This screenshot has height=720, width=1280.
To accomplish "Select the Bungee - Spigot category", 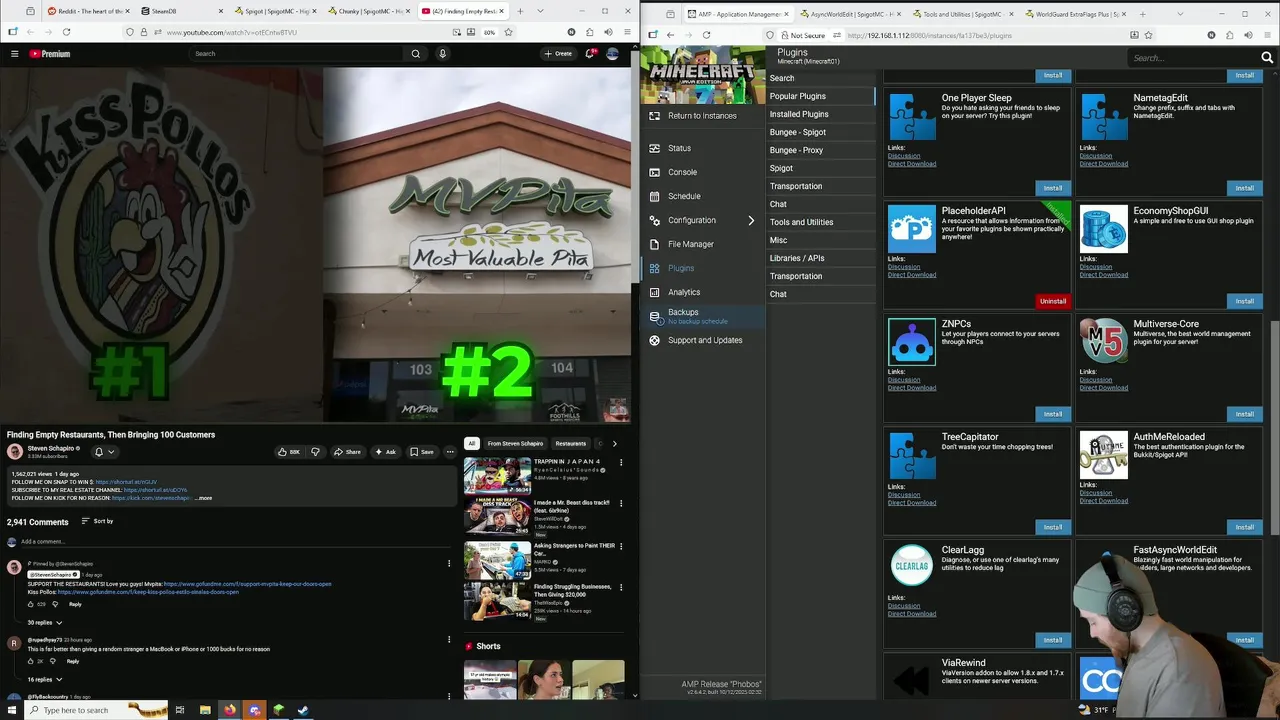I will coord(820,132).
